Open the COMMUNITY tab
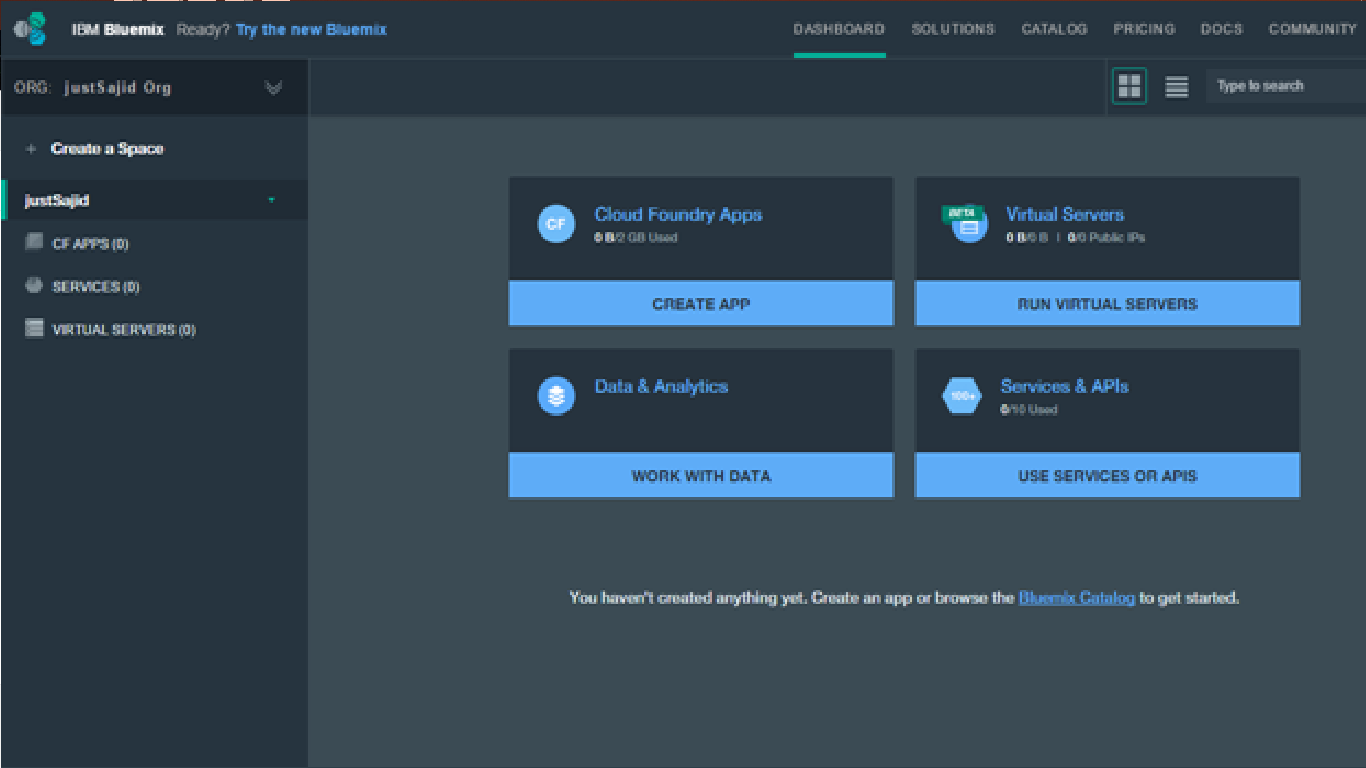Viewport: 1366px width, 768px height. click(1312, 29)
